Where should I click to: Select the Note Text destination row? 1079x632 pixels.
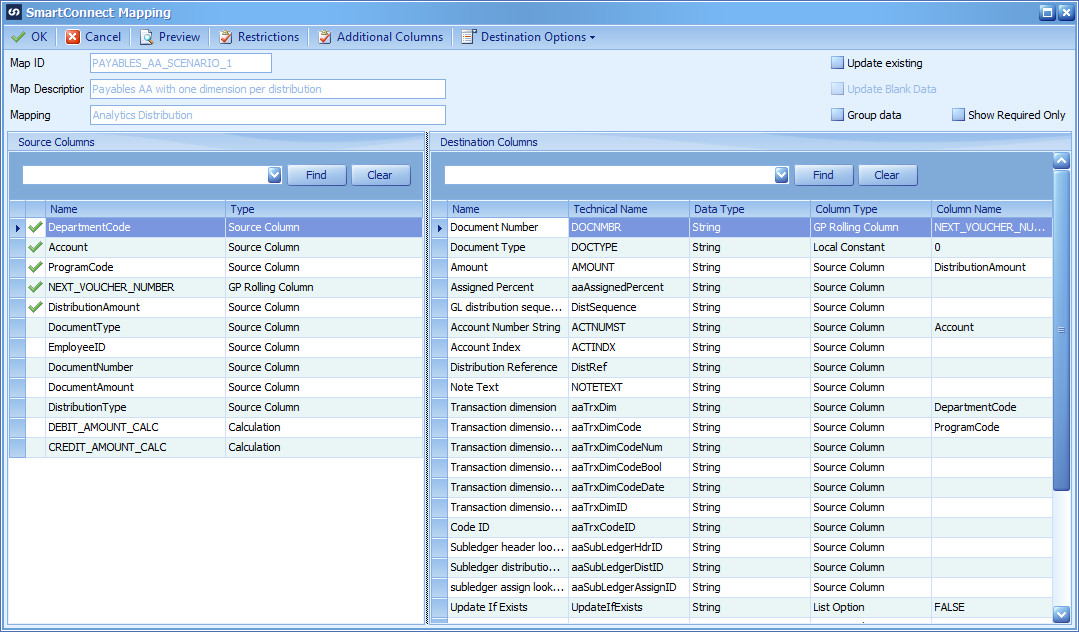(x=742, y=387)
